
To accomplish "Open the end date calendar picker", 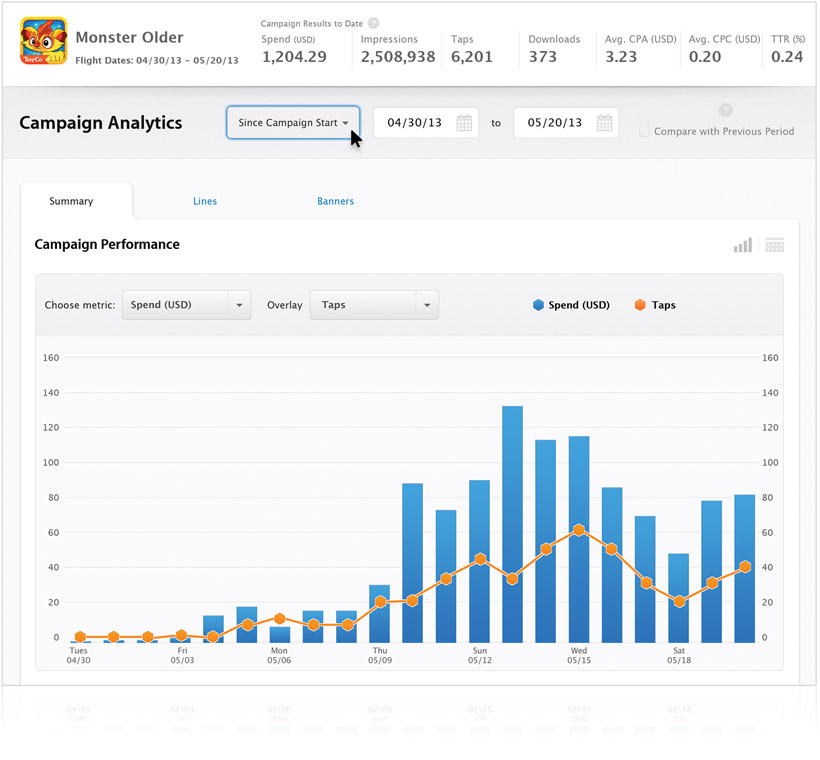I will tap(604, 123).
